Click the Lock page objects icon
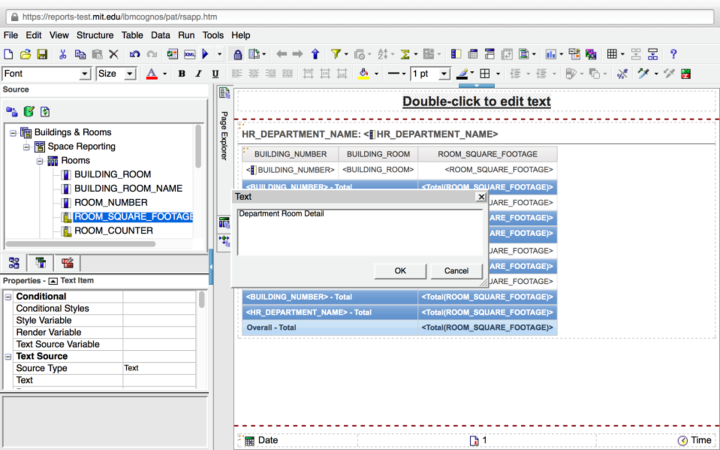The height and width of the screenshot is (450, 720). coord(237,54)
